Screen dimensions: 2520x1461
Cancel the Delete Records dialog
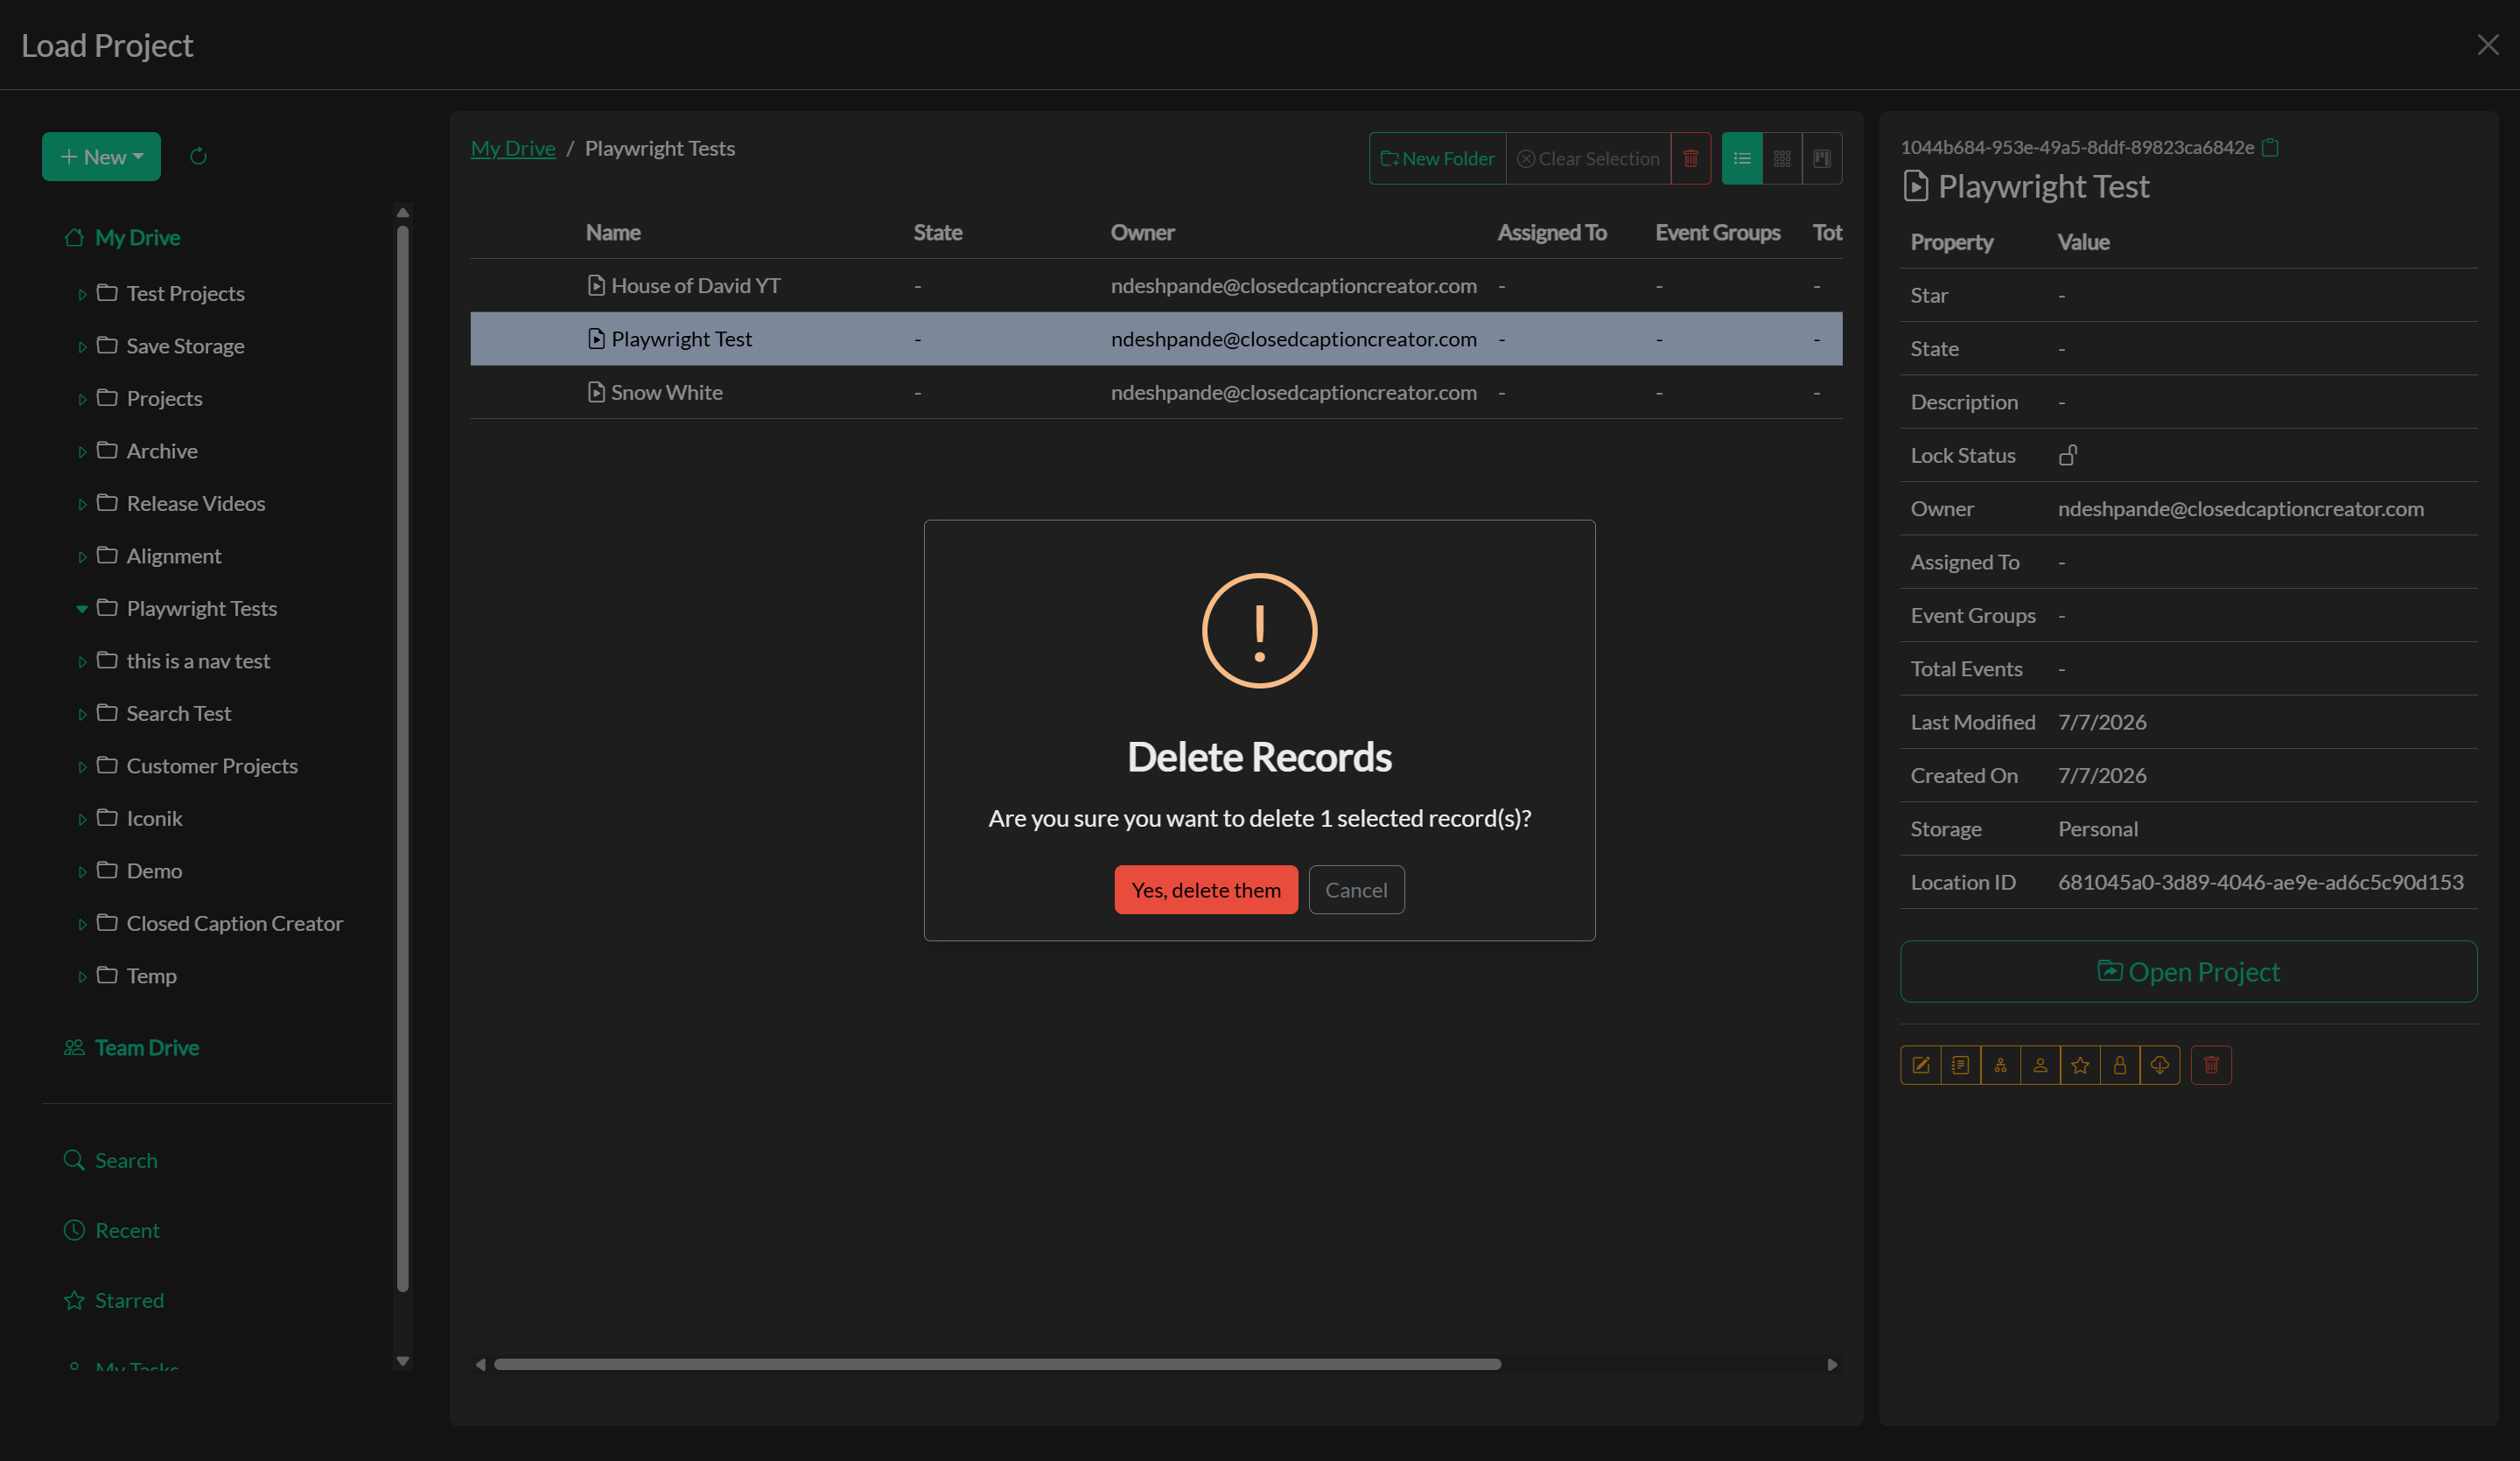1356,889
